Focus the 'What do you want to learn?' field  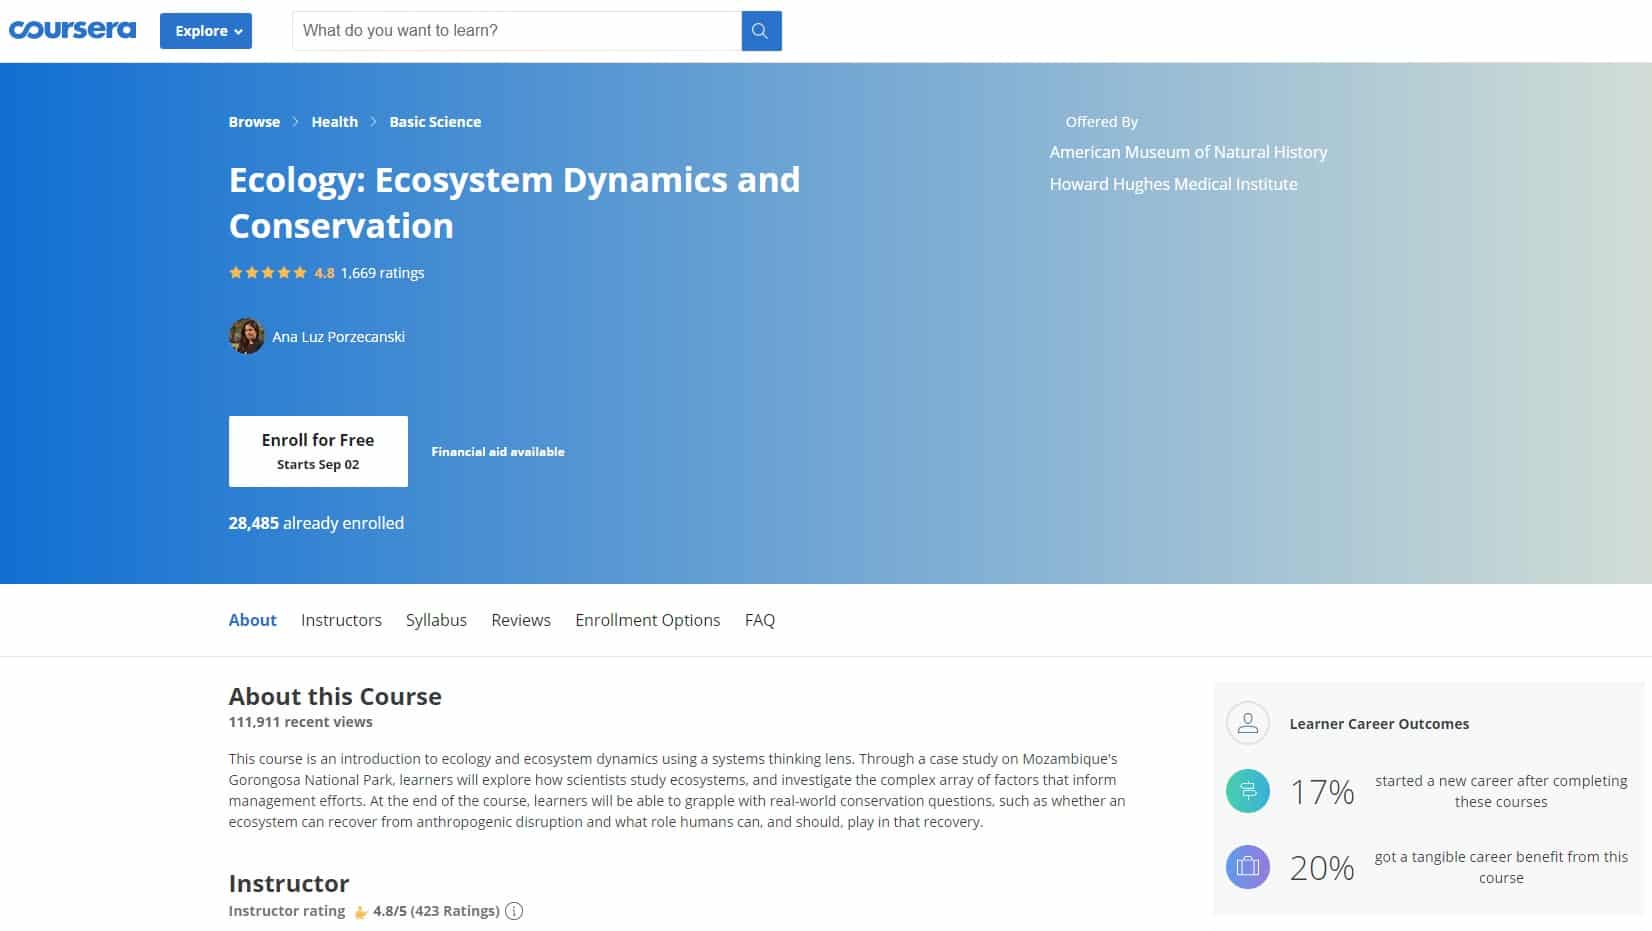(x=516, y=31)
